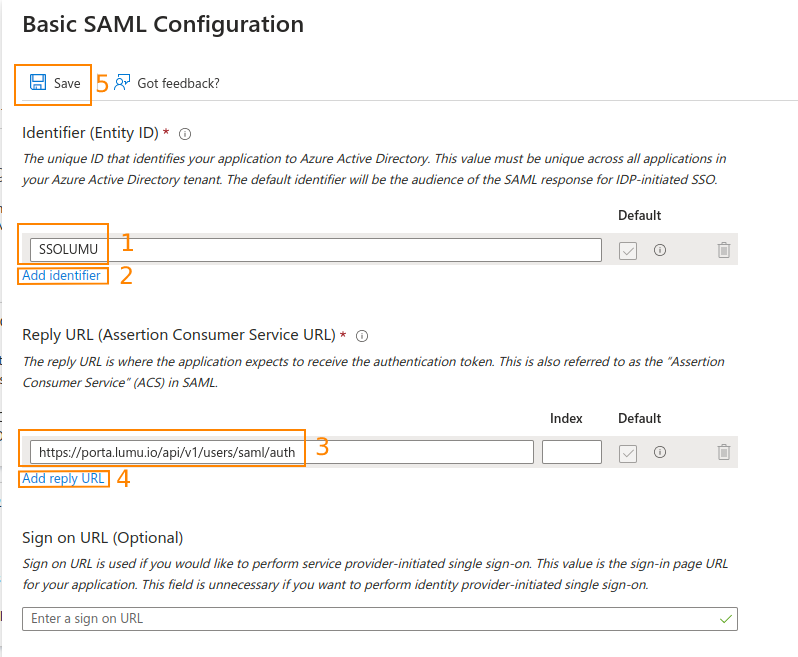
Task: Click info icon next to identifier Default checkbox
Action: 659,250
